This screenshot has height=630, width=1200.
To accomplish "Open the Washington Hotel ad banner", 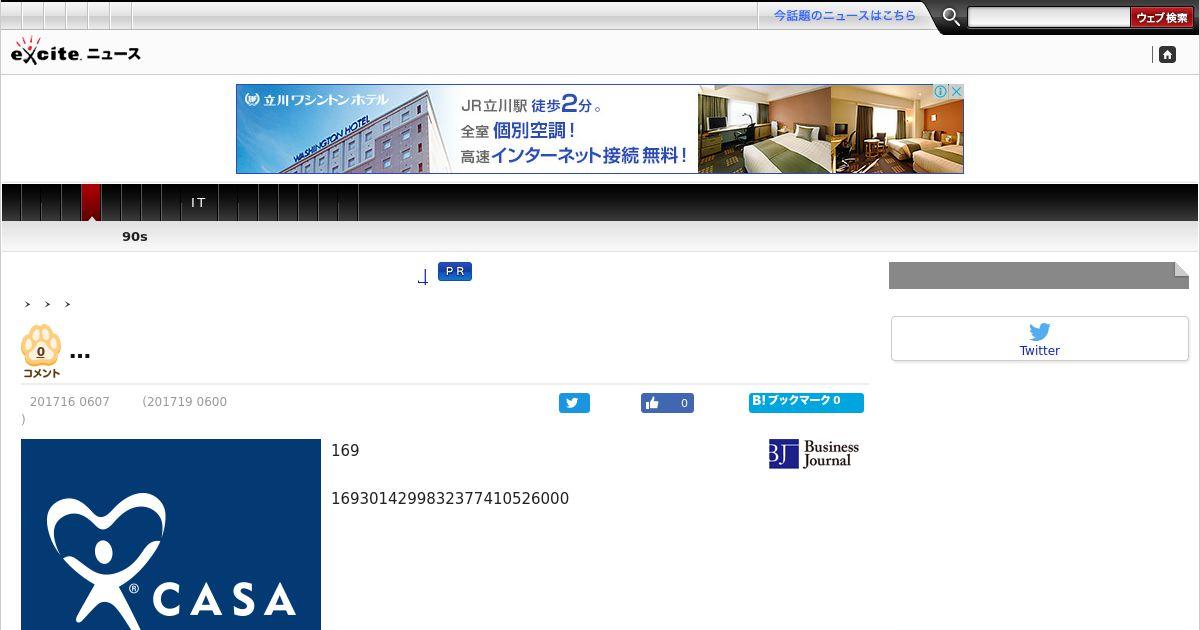I will tap(599, 129).
